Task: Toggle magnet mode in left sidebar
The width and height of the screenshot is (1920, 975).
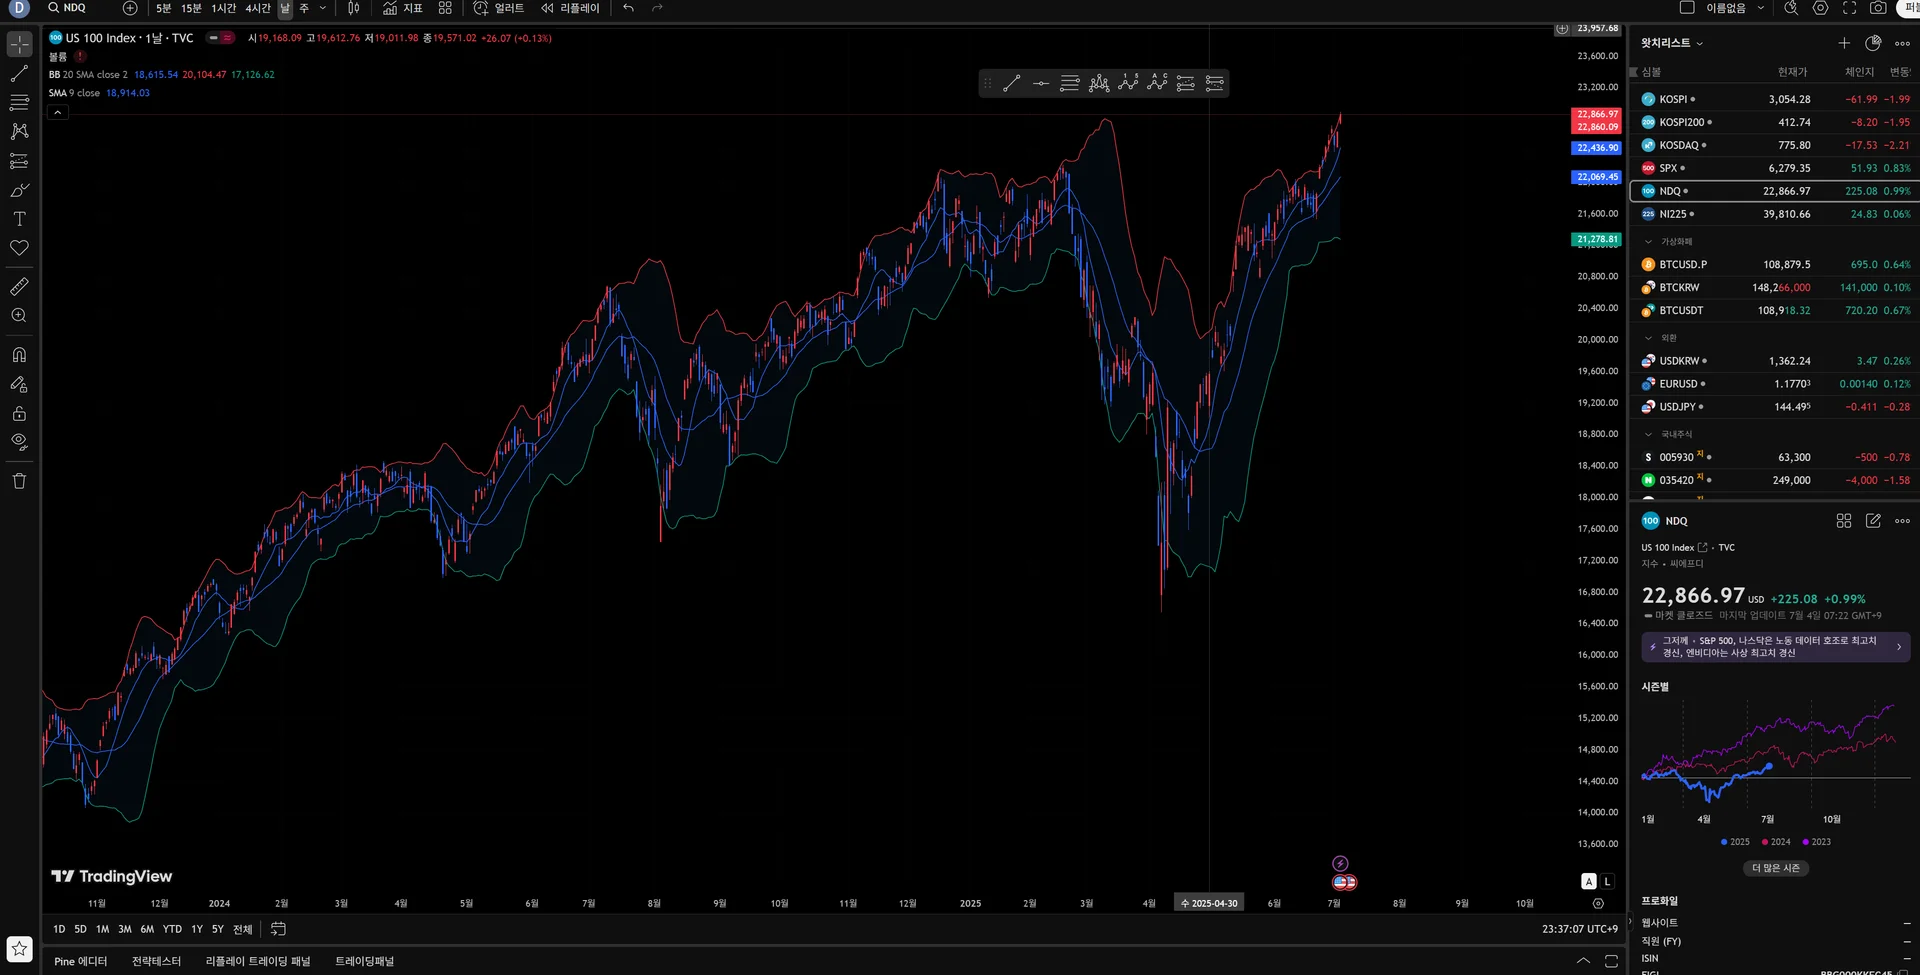Action: coord(19,354)
